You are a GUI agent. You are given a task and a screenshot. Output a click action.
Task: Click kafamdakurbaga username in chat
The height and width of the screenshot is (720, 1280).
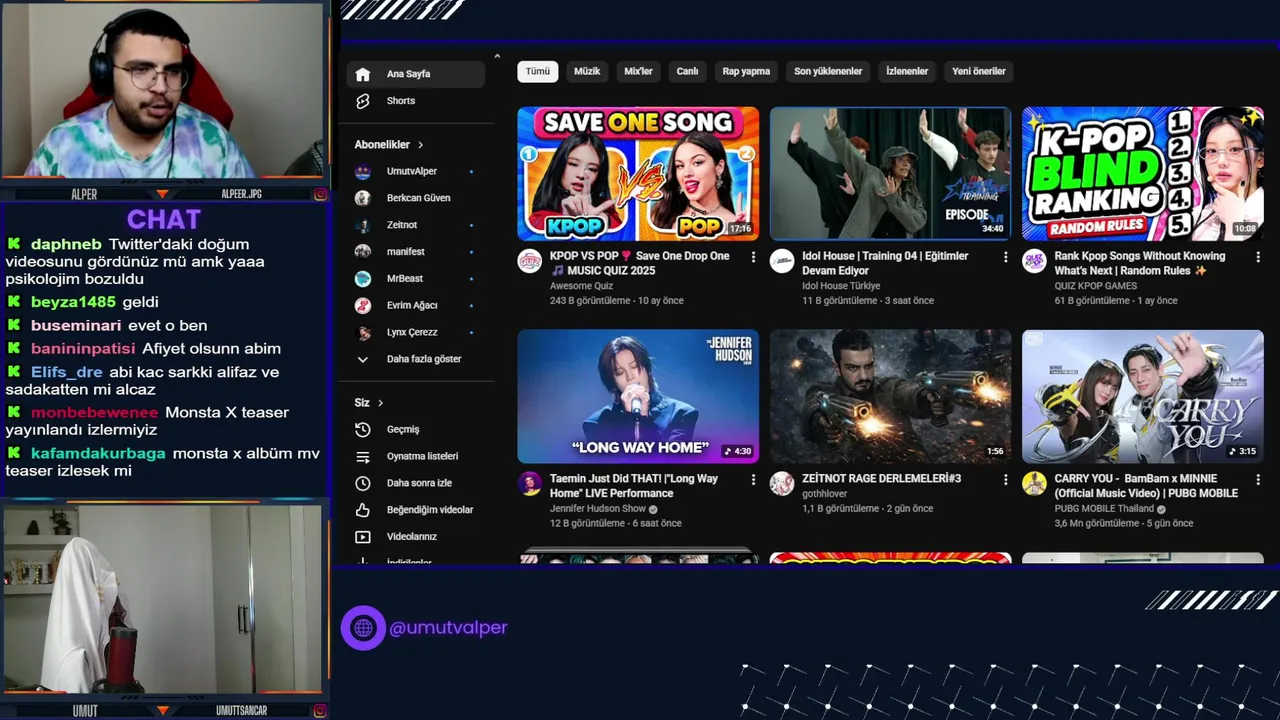tap(98, 454)
